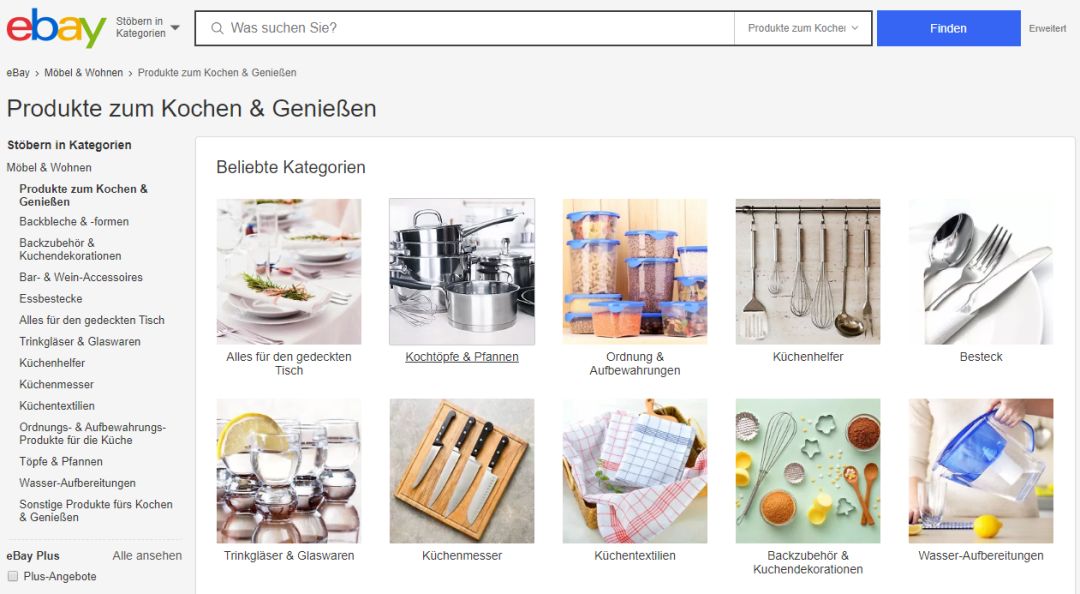Viewport: 1080px width, 594px height.
Task: Choose the Küchenmesser knives image
Action: pos(462,471)
